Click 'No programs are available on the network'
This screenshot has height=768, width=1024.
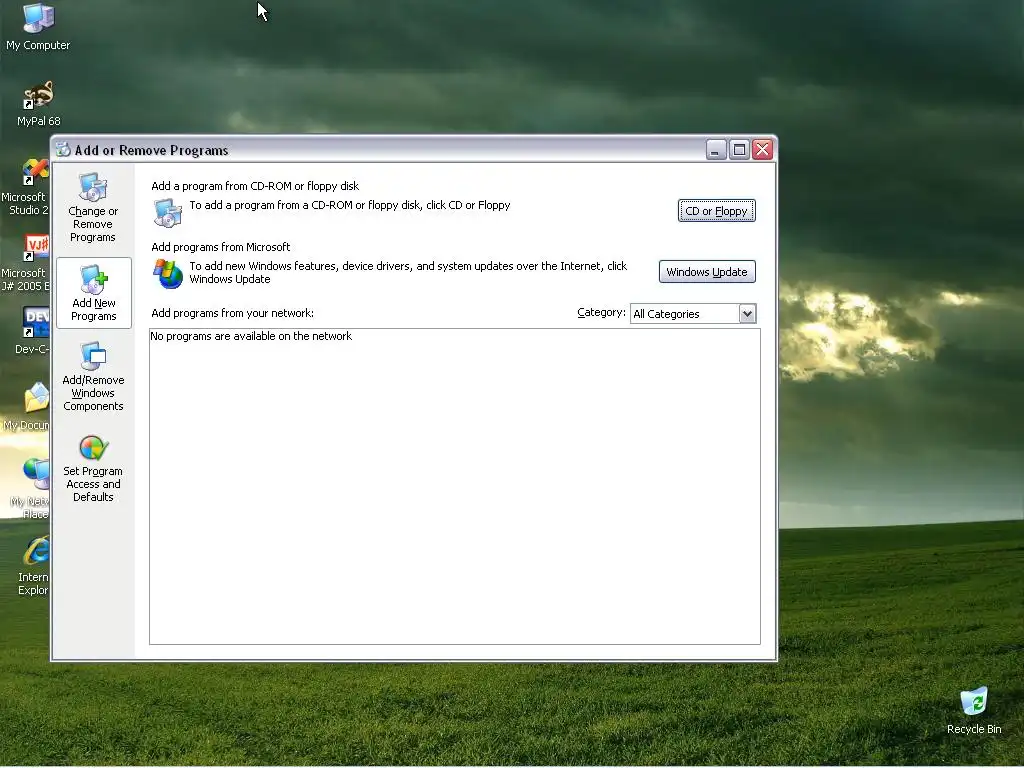click(x=251, y=336)
